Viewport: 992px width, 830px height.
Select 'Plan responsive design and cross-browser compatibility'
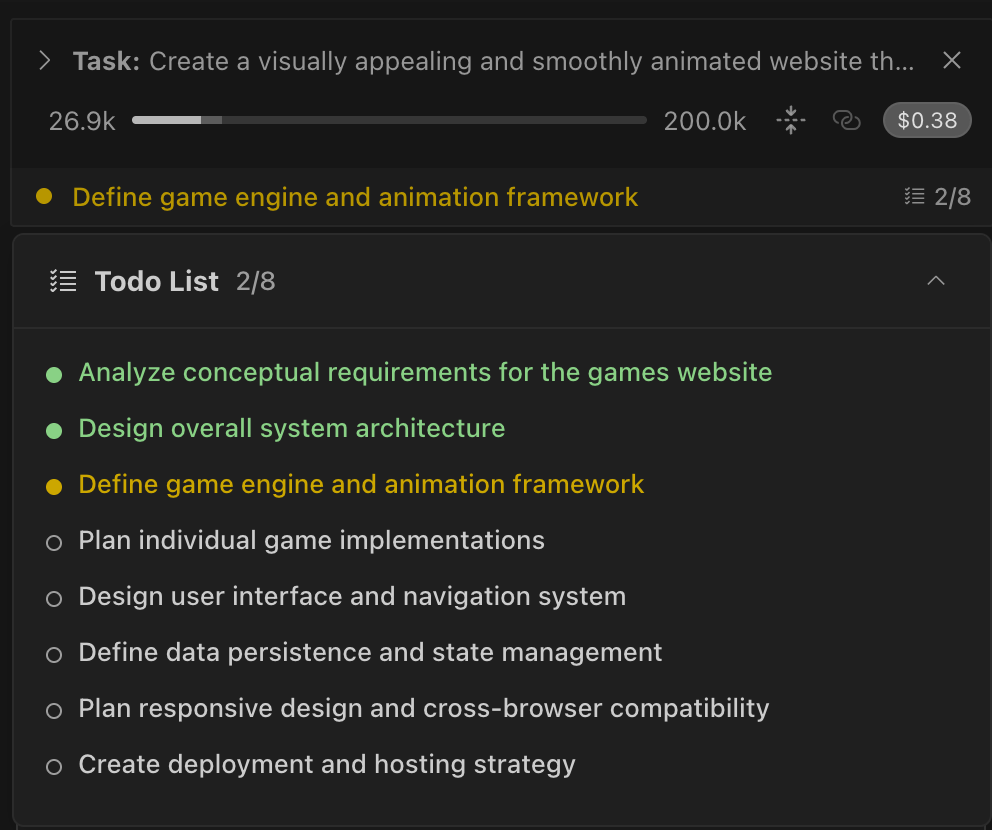pyautogui.click(x=423, y=708)
